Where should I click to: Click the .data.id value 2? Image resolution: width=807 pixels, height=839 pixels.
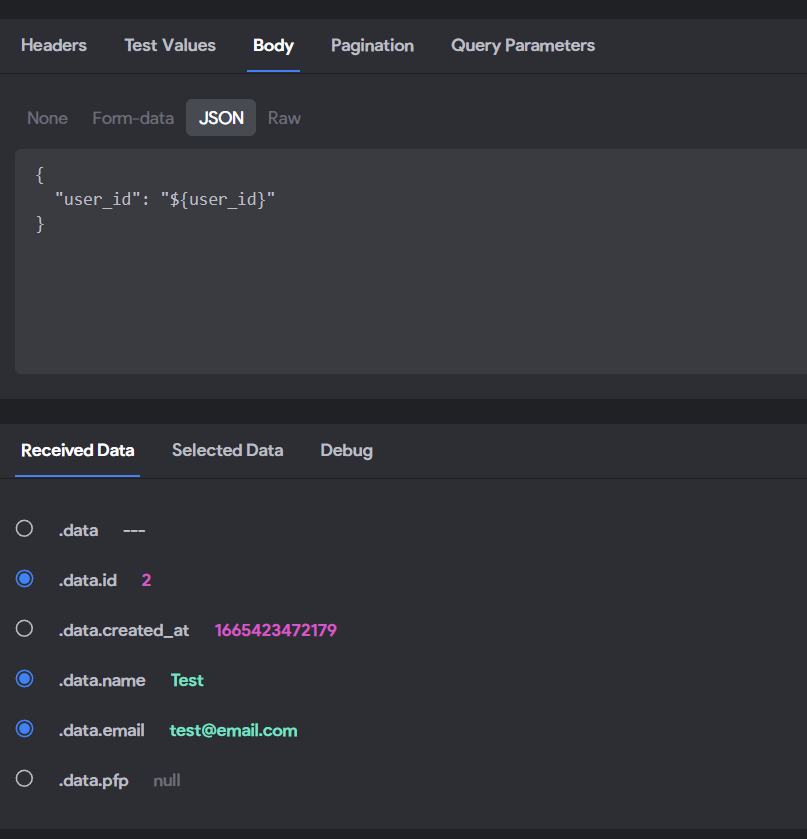pos(146,580)
